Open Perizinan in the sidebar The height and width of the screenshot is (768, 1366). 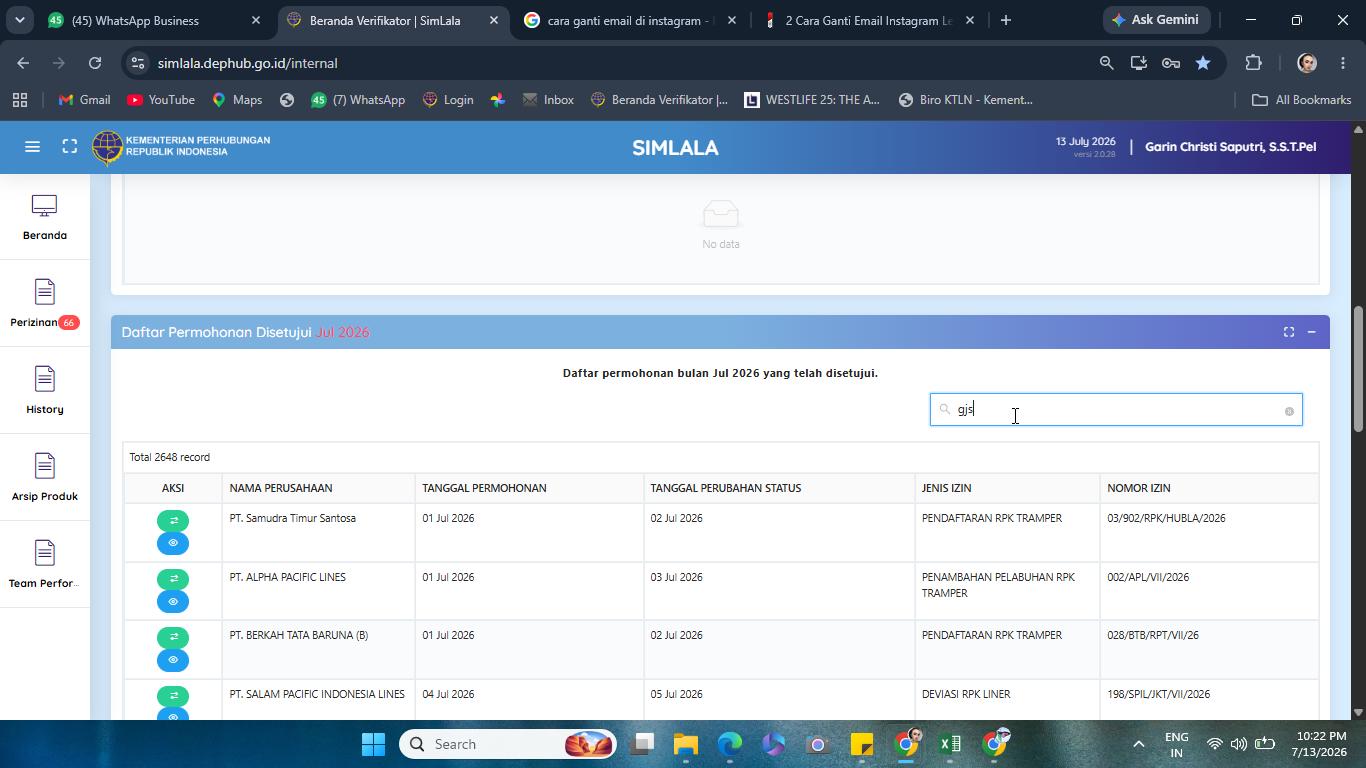click(44, 304)
